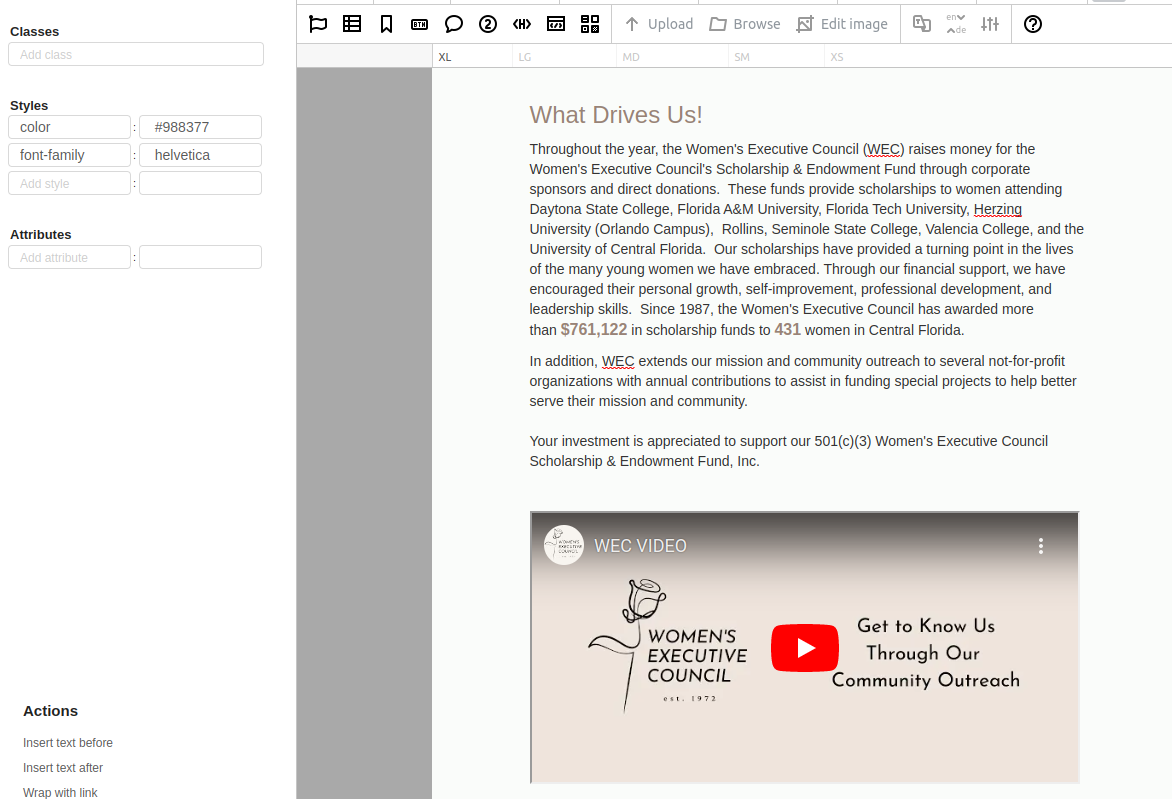The image size is (1172, 799).
Task: Select the XS breakpoint tab
Action: click(x=837, y=57)
